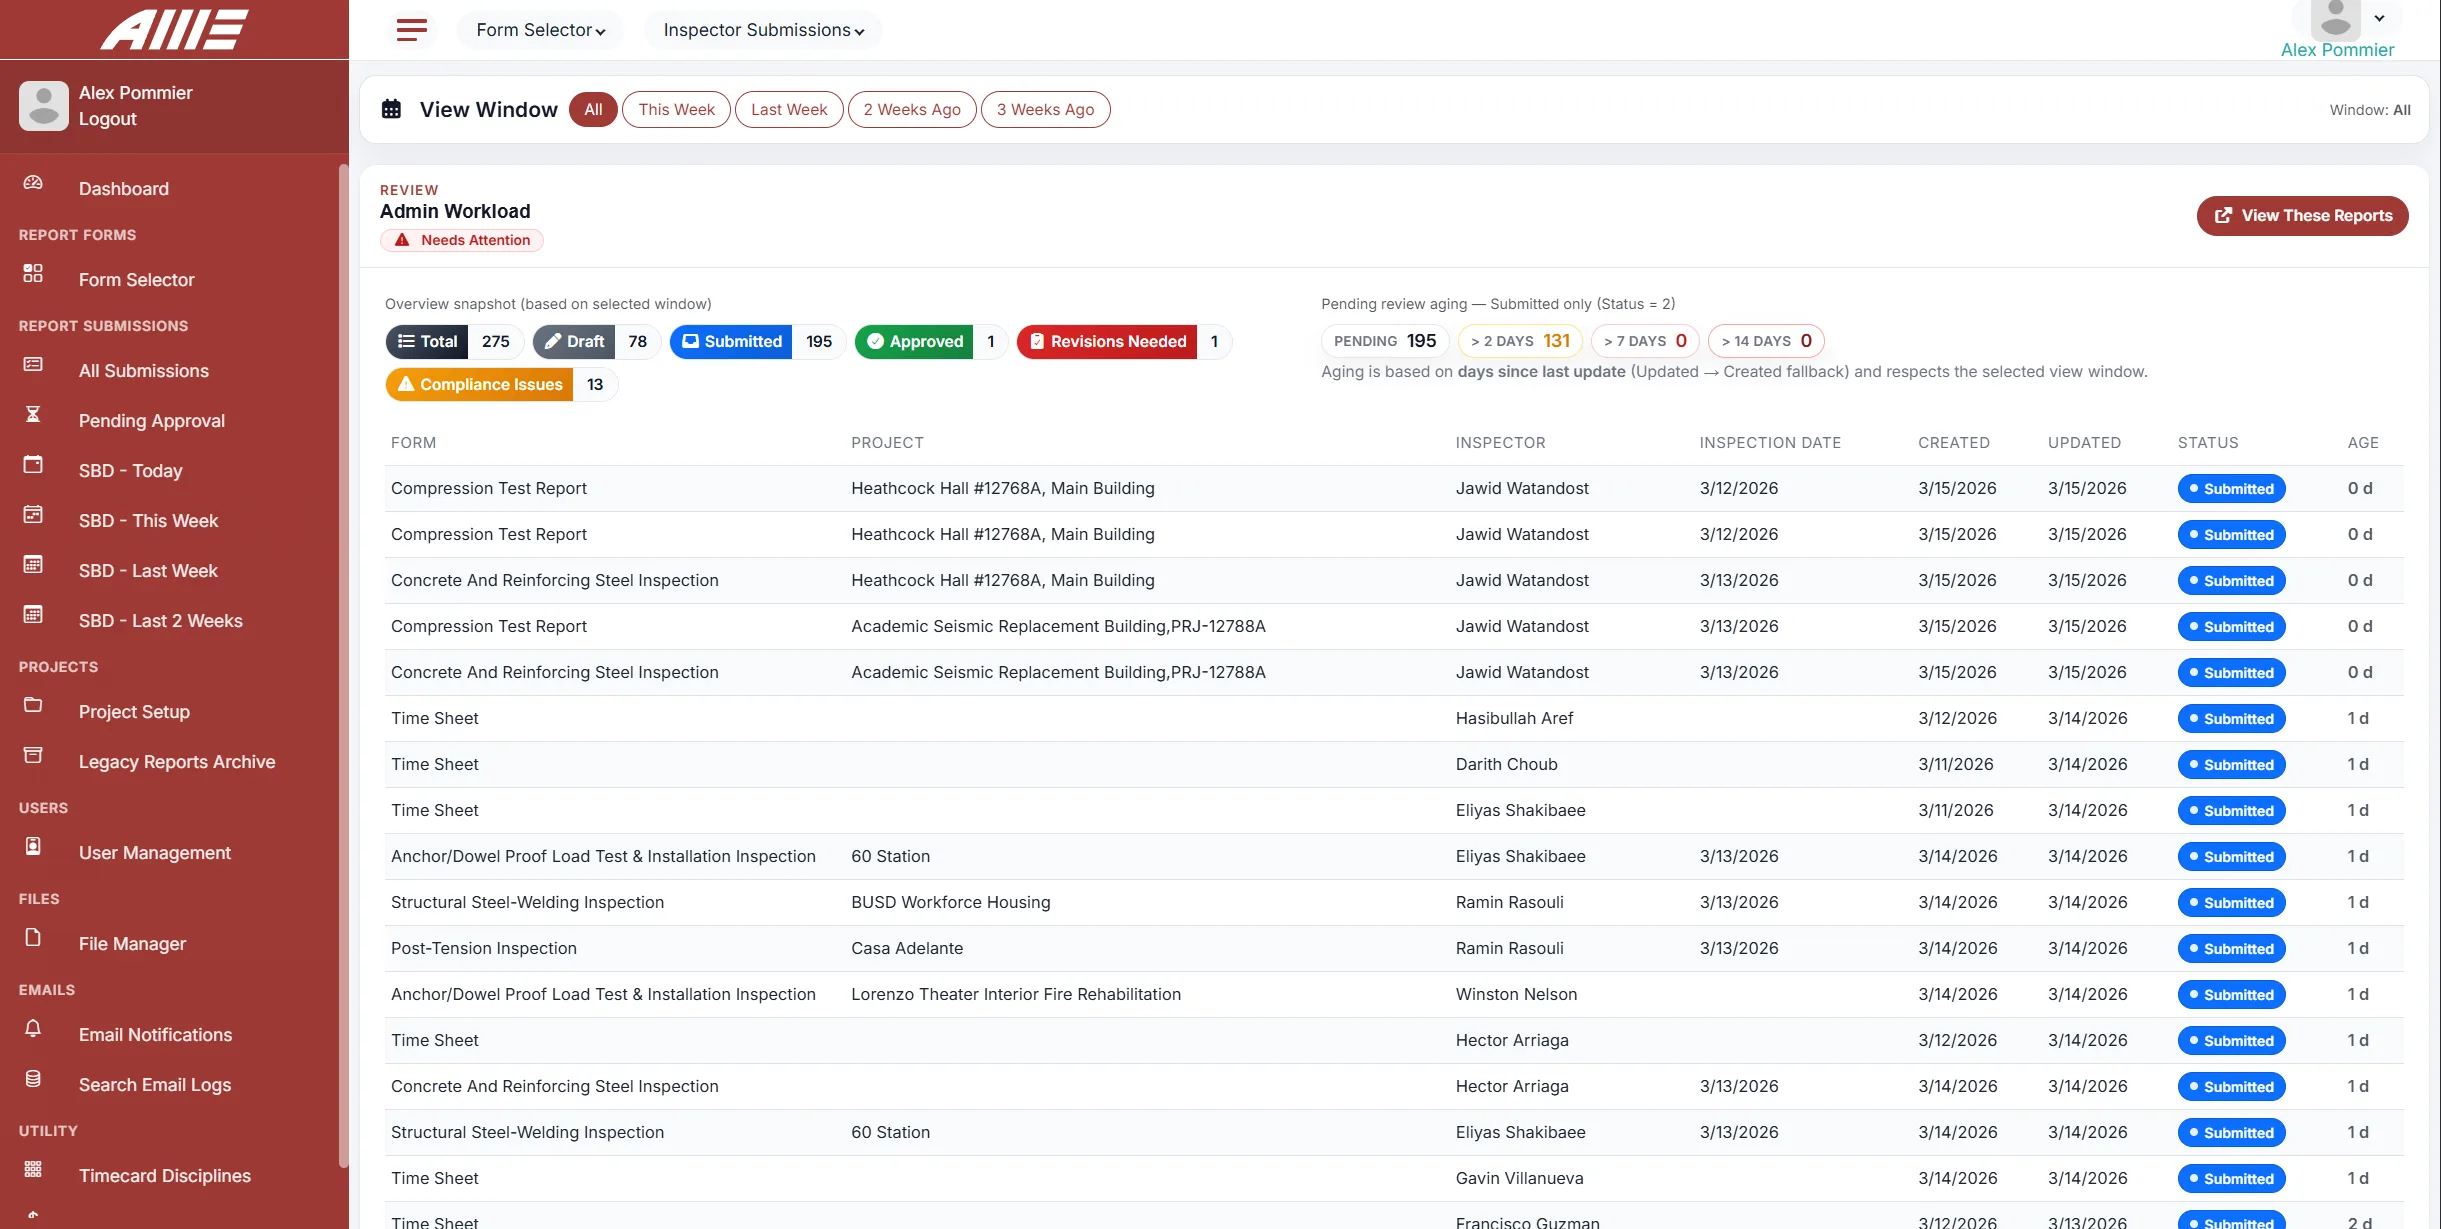
Task: Click the Draft 78 badge
Action: 596,342
